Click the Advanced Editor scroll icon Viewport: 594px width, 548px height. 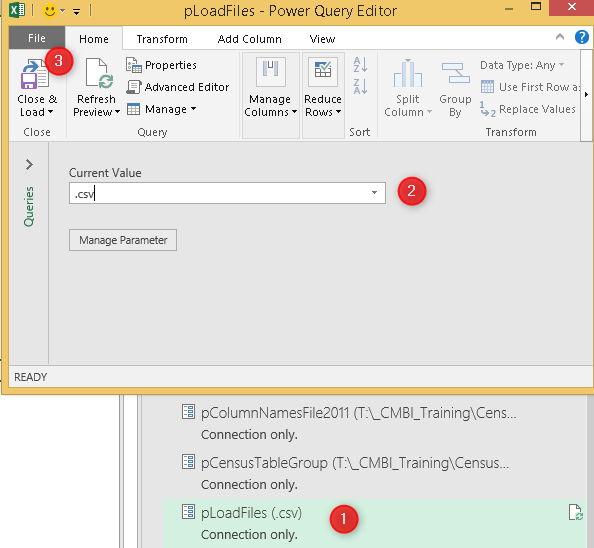[133, 87]
